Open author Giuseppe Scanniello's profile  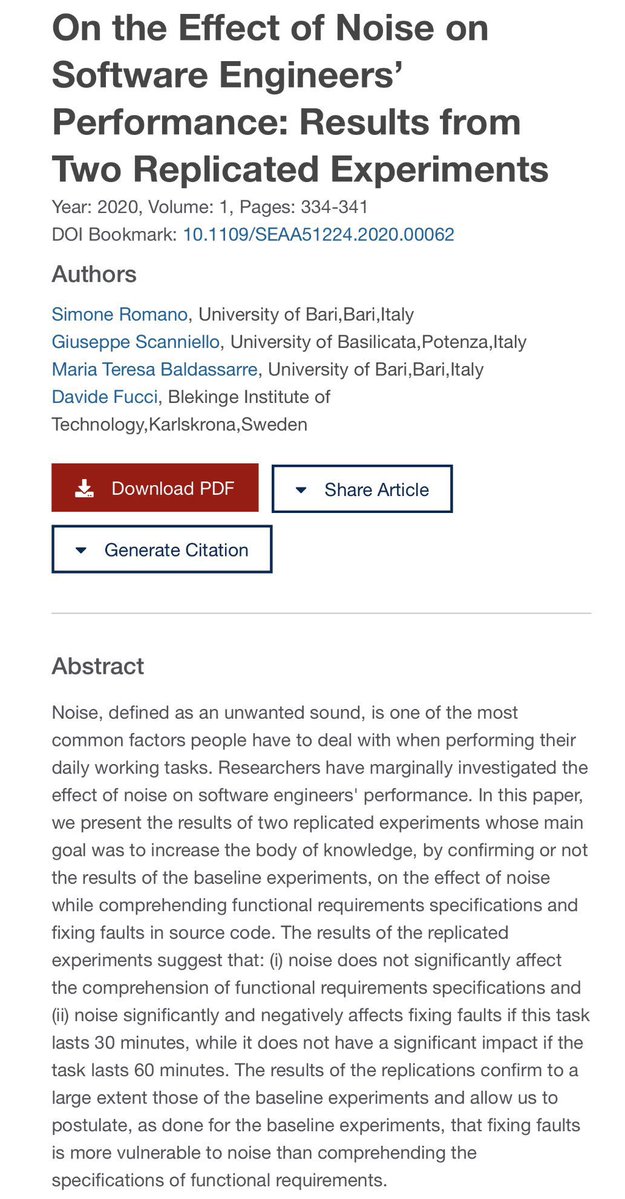coord(136,342)
